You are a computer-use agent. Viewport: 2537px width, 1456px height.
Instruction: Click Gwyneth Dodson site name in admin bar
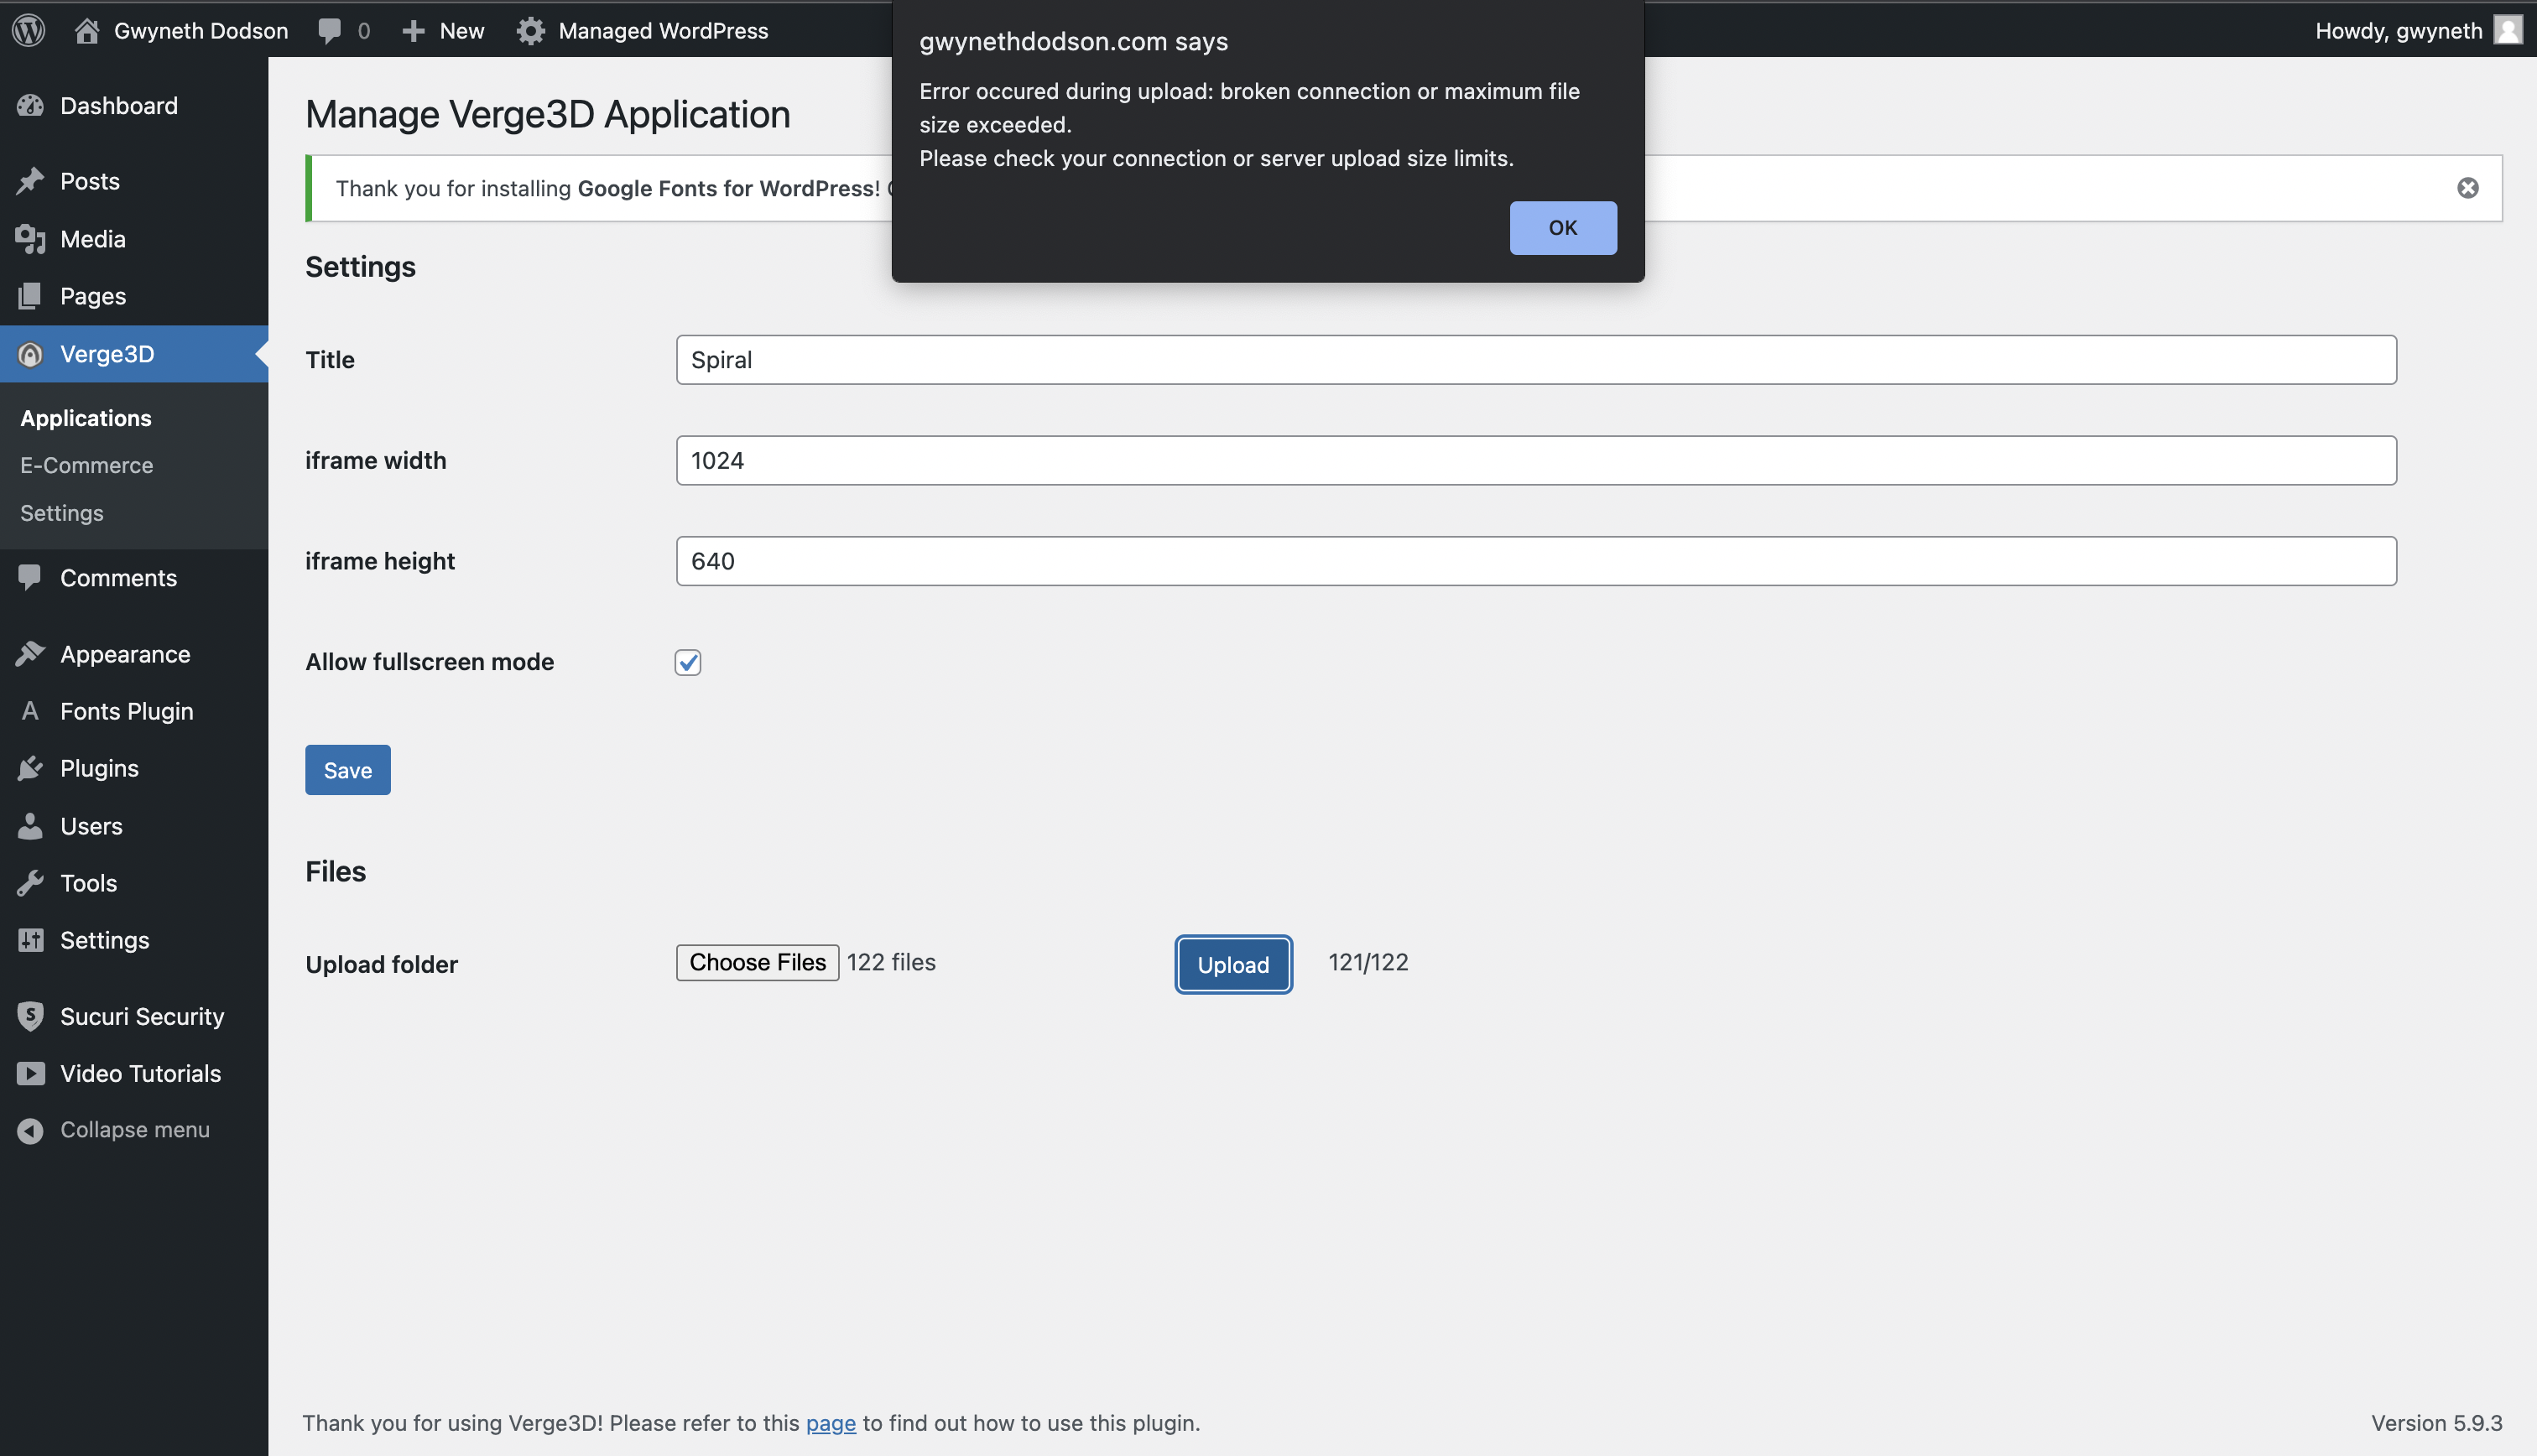pyautogui.click(x=201, y=31)
